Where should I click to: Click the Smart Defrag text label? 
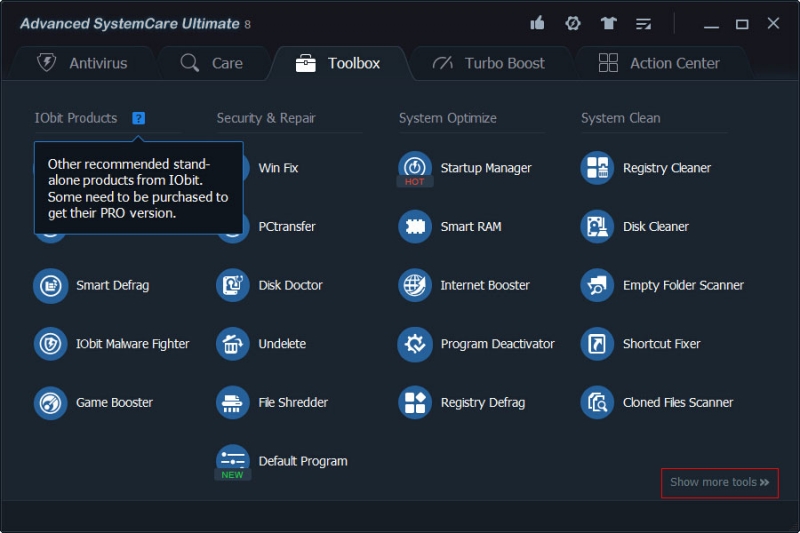click(112, 285)
